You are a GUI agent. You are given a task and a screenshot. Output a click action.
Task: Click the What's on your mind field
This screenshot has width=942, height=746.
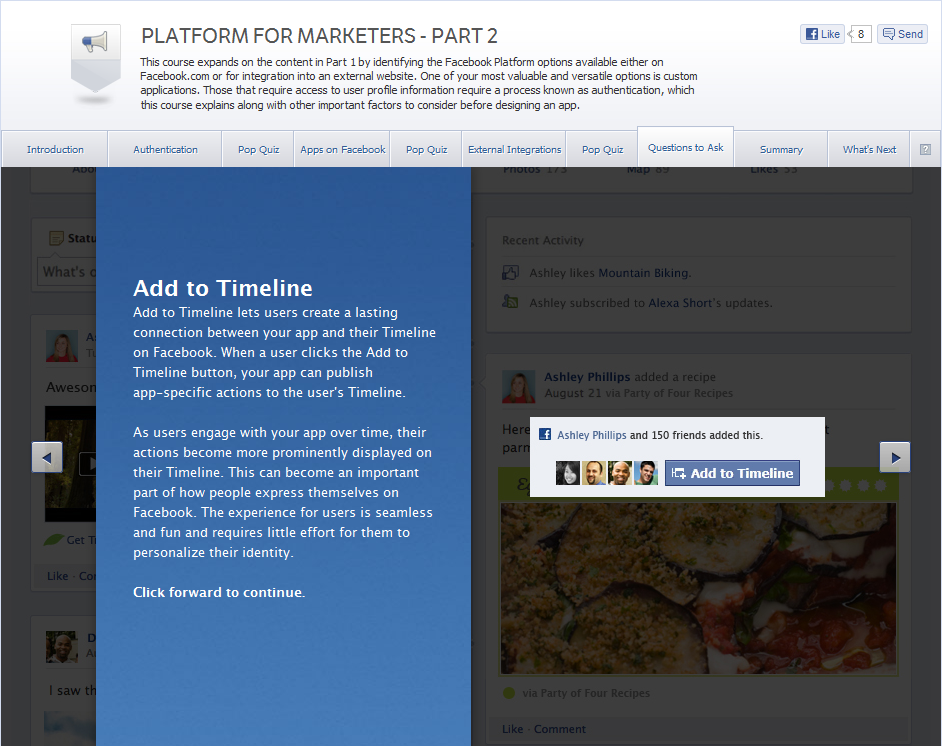(67, 272)
